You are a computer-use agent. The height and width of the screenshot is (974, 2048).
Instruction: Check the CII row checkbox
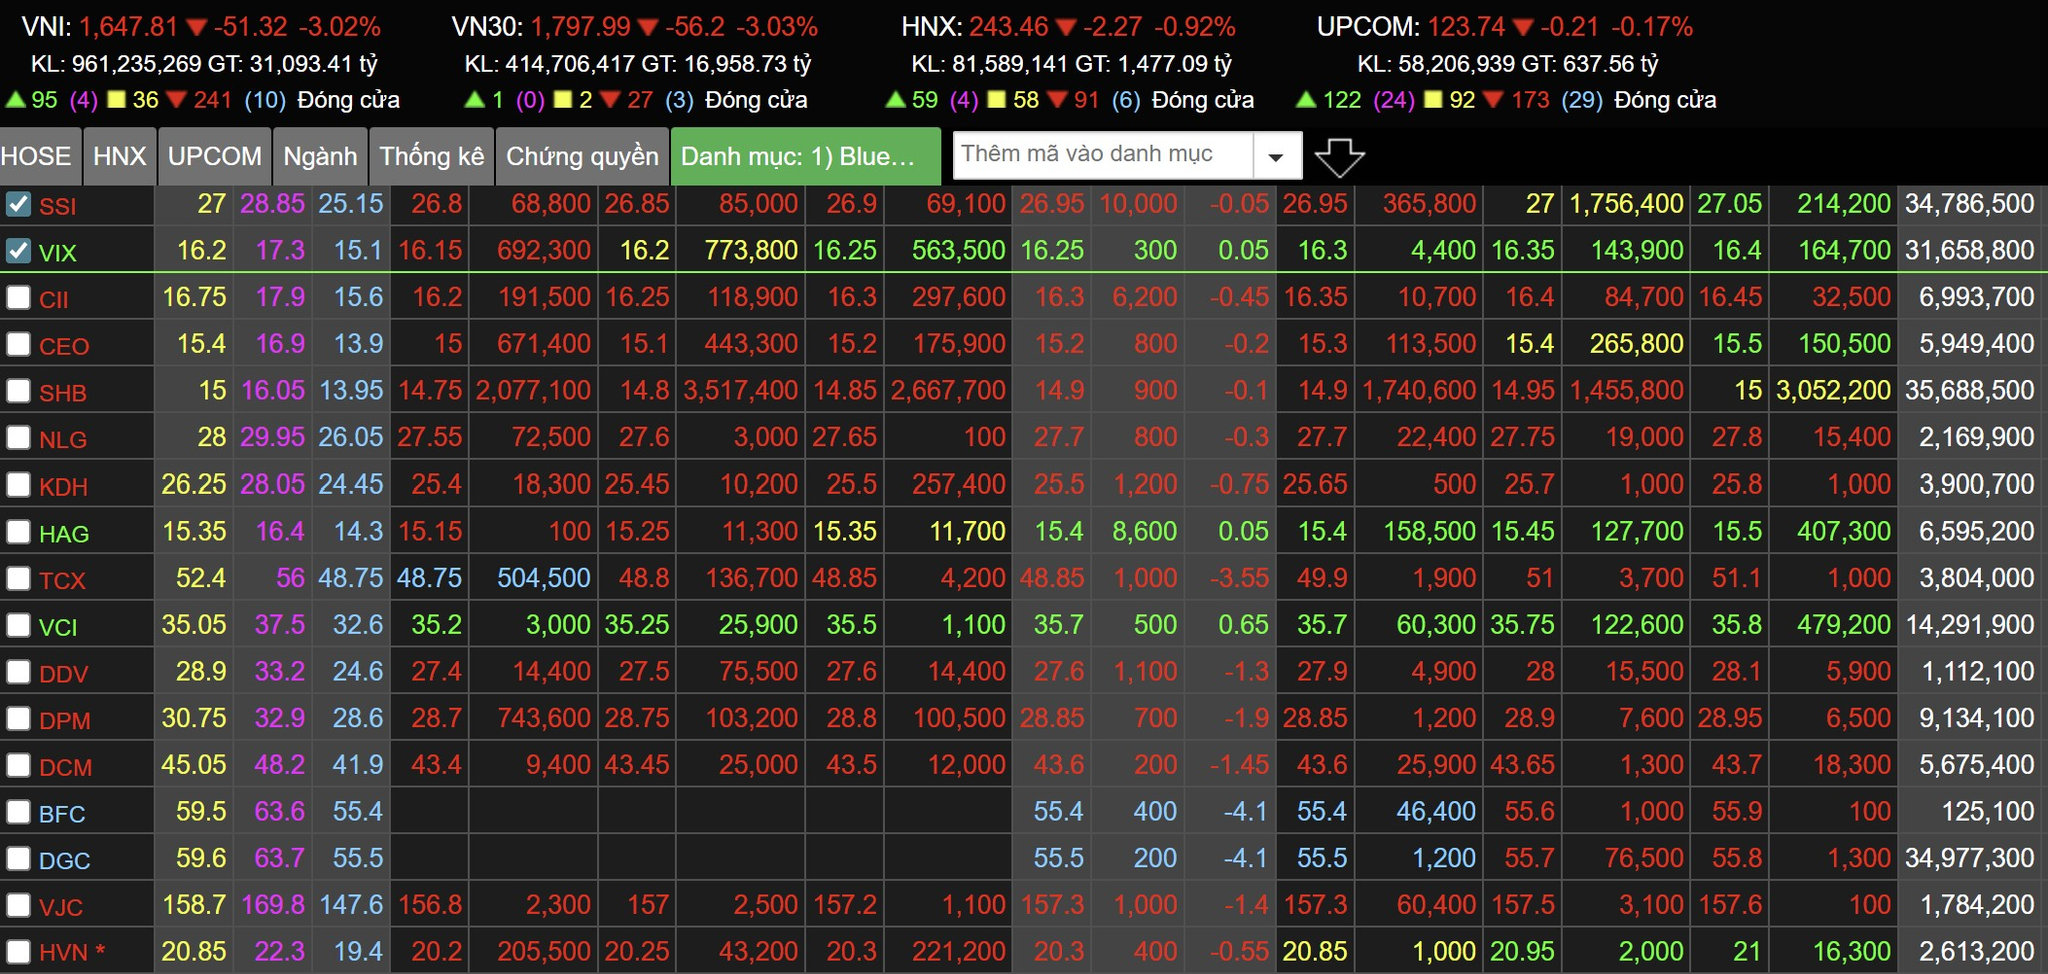coord(18,298)
